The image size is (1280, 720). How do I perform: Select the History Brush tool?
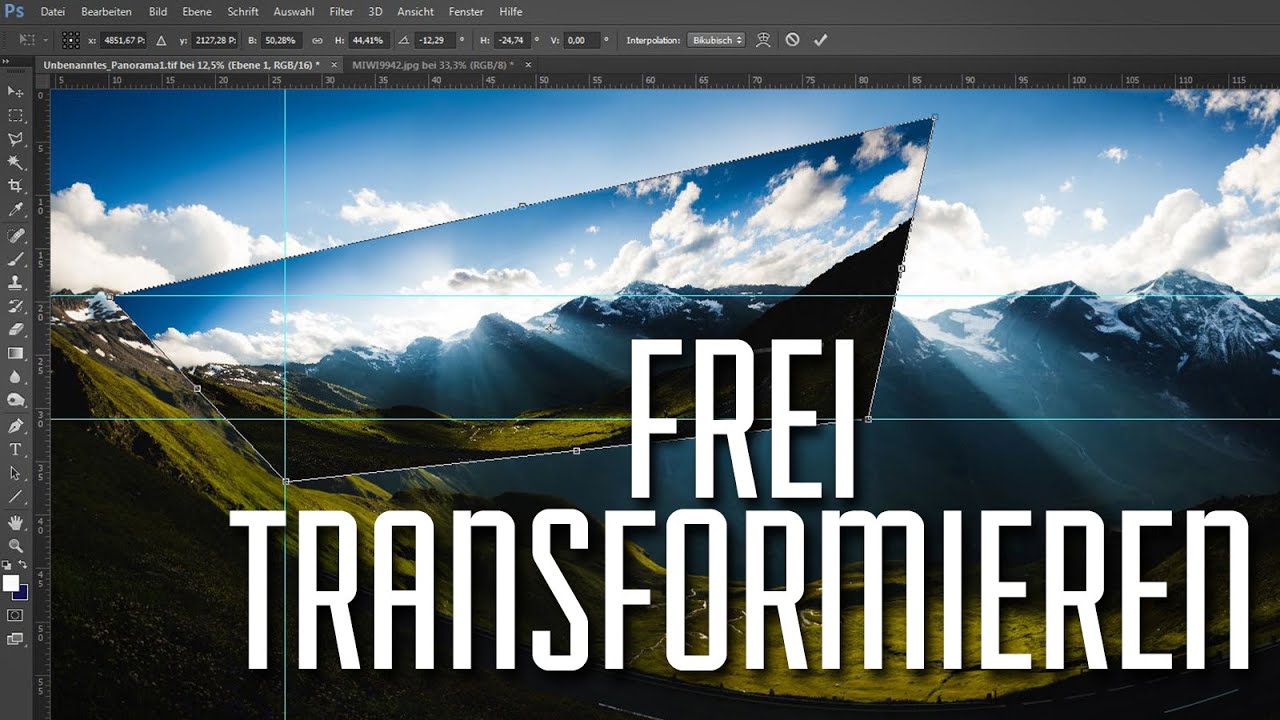tap(15, 305)
